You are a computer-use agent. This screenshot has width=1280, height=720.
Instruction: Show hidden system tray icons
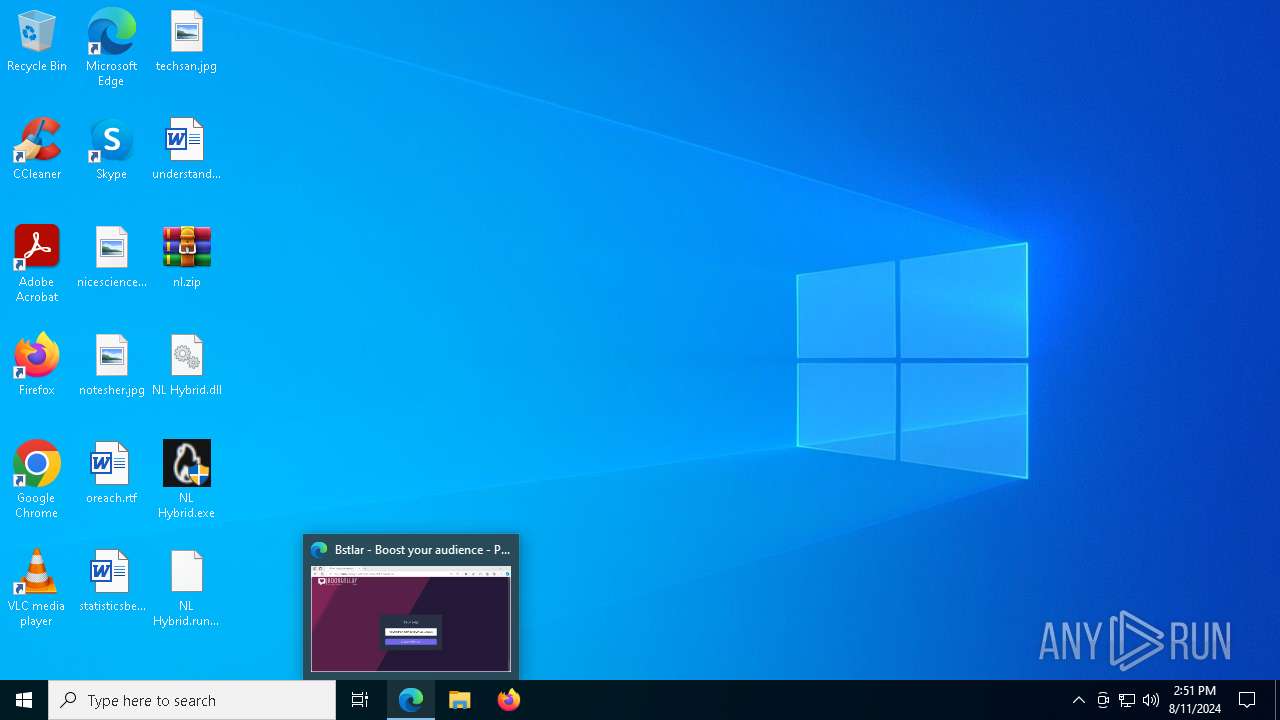(1078, 700)
